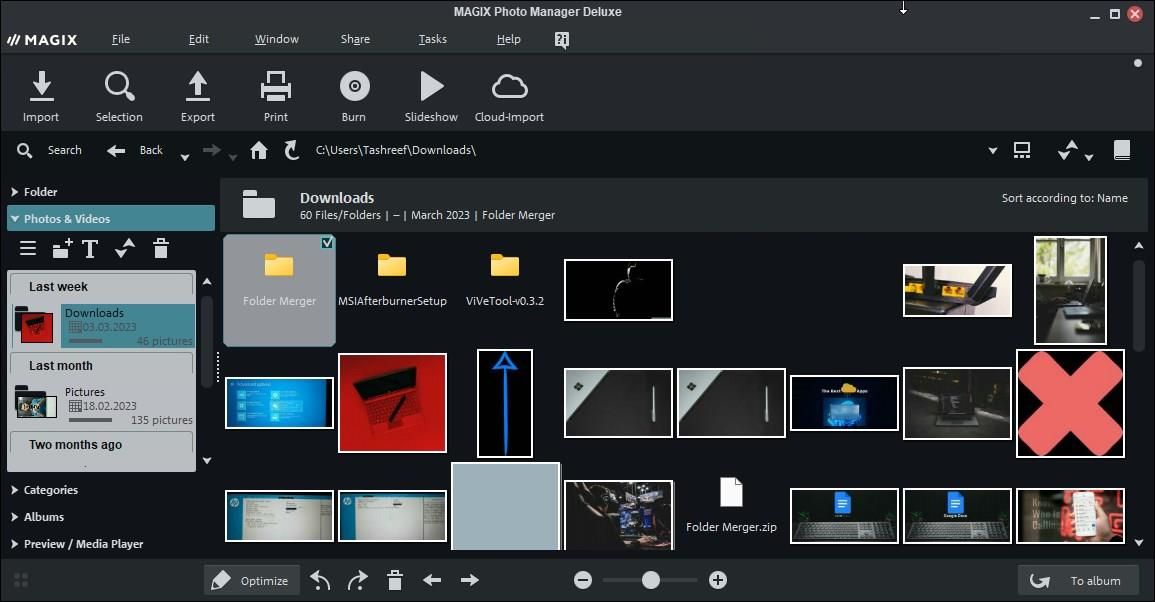Go to previous image arrow
The height and width of the screenshot is (602, 1155).
click(432, 581)
